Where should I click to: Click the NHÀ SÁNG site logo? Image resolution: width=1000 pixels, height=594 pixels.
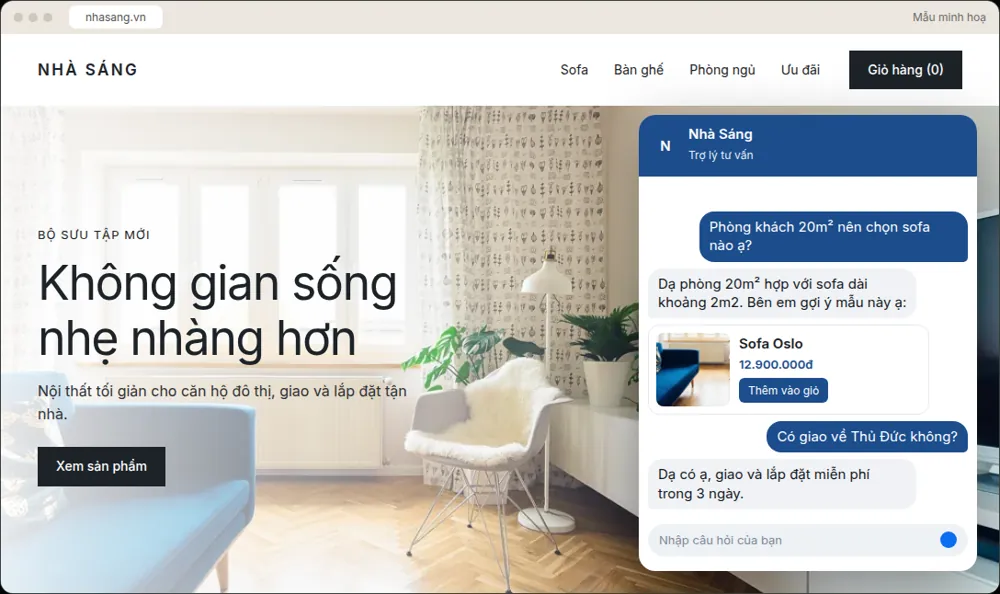[88, 70]
